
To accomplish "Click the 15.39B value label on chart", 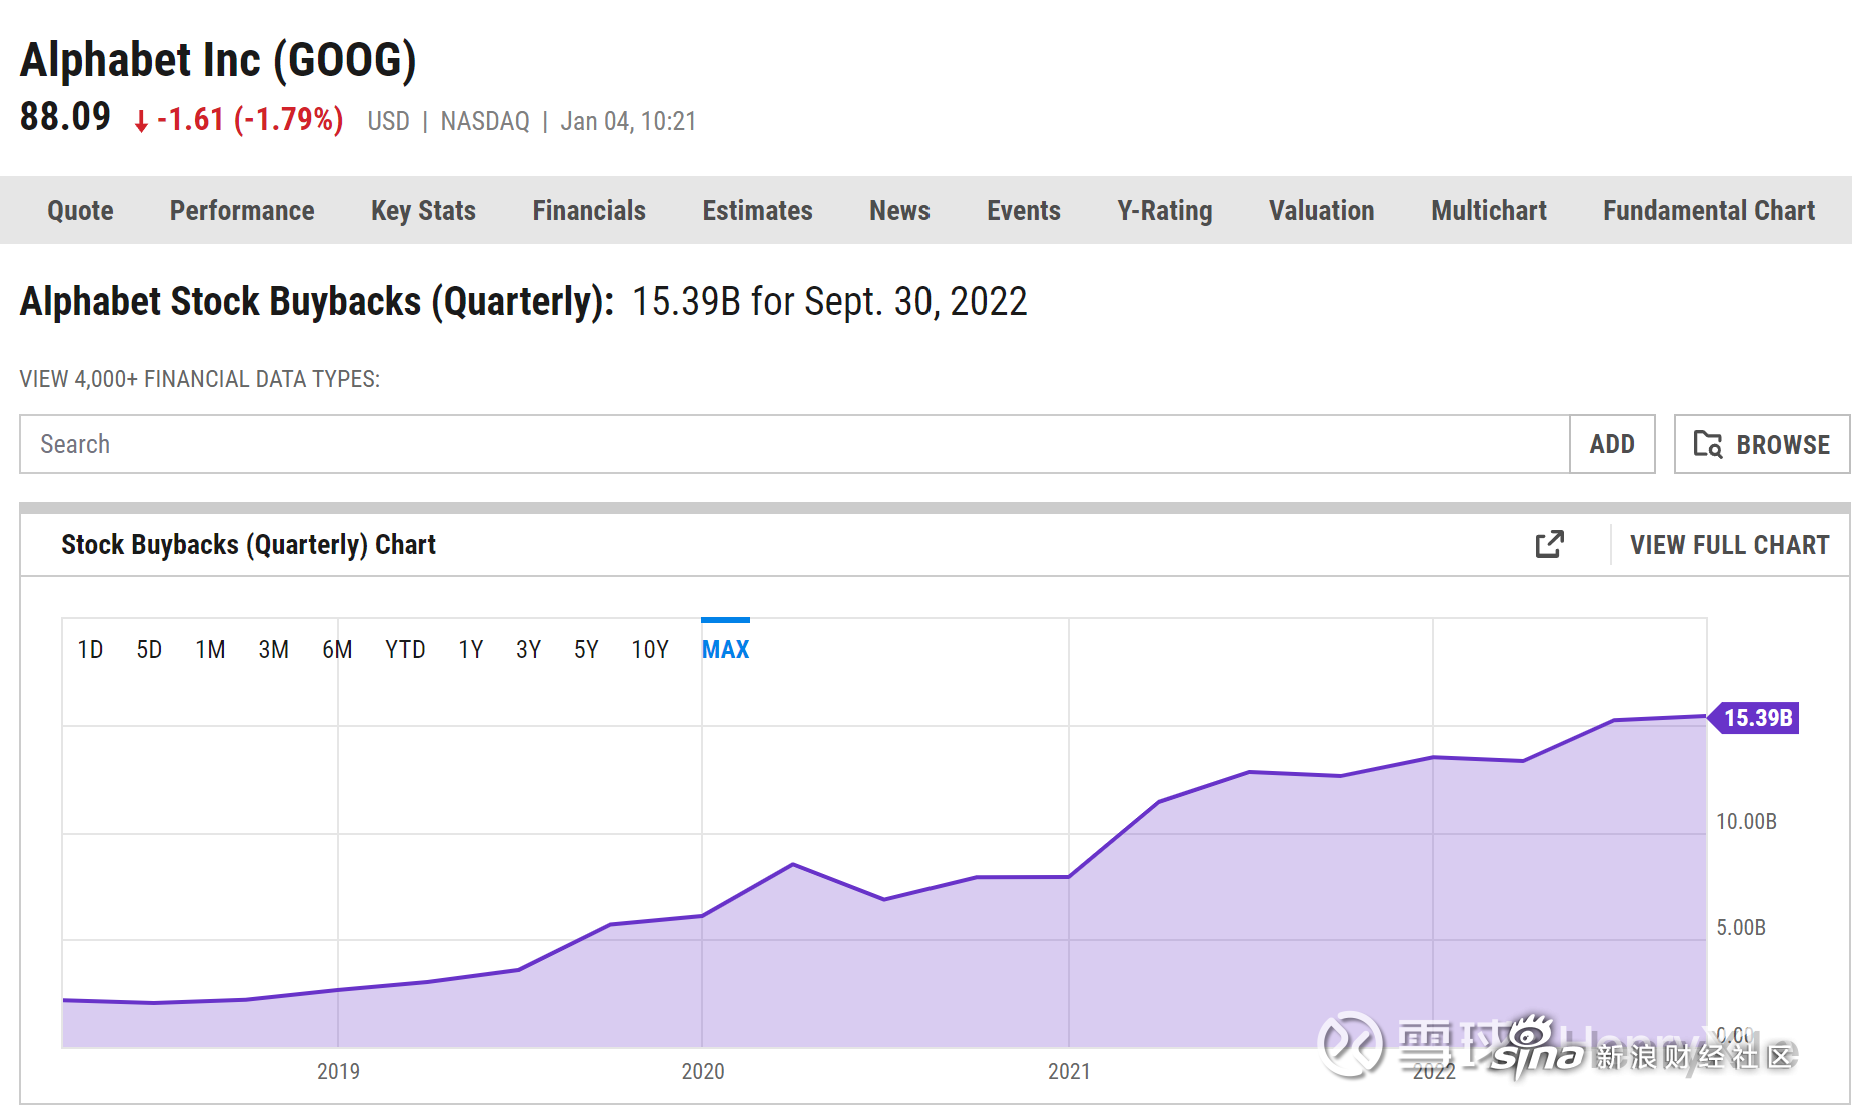I will [1755, 718].
